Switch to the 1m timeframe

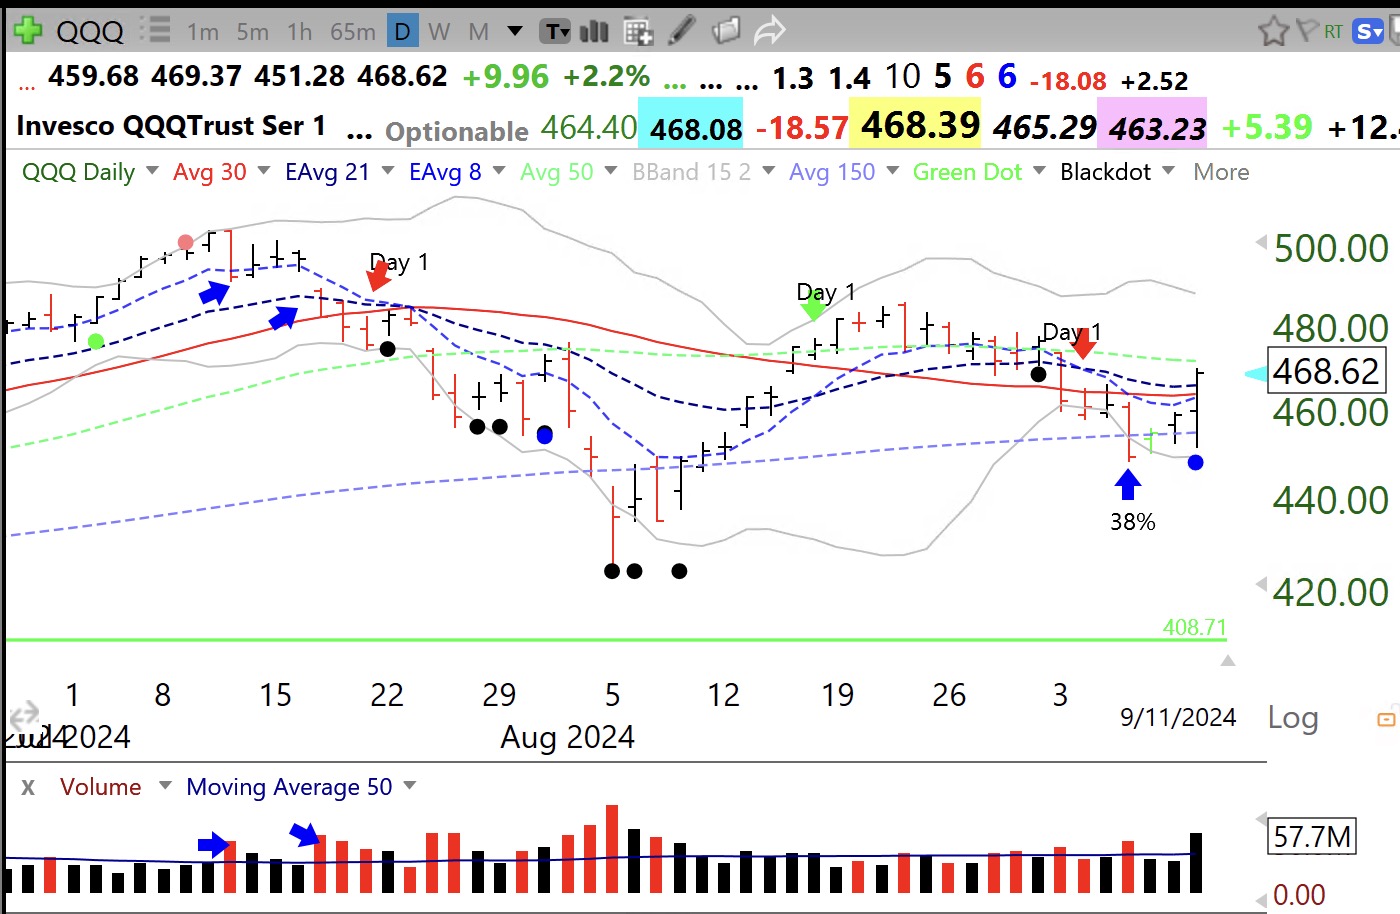pos(202,32)
